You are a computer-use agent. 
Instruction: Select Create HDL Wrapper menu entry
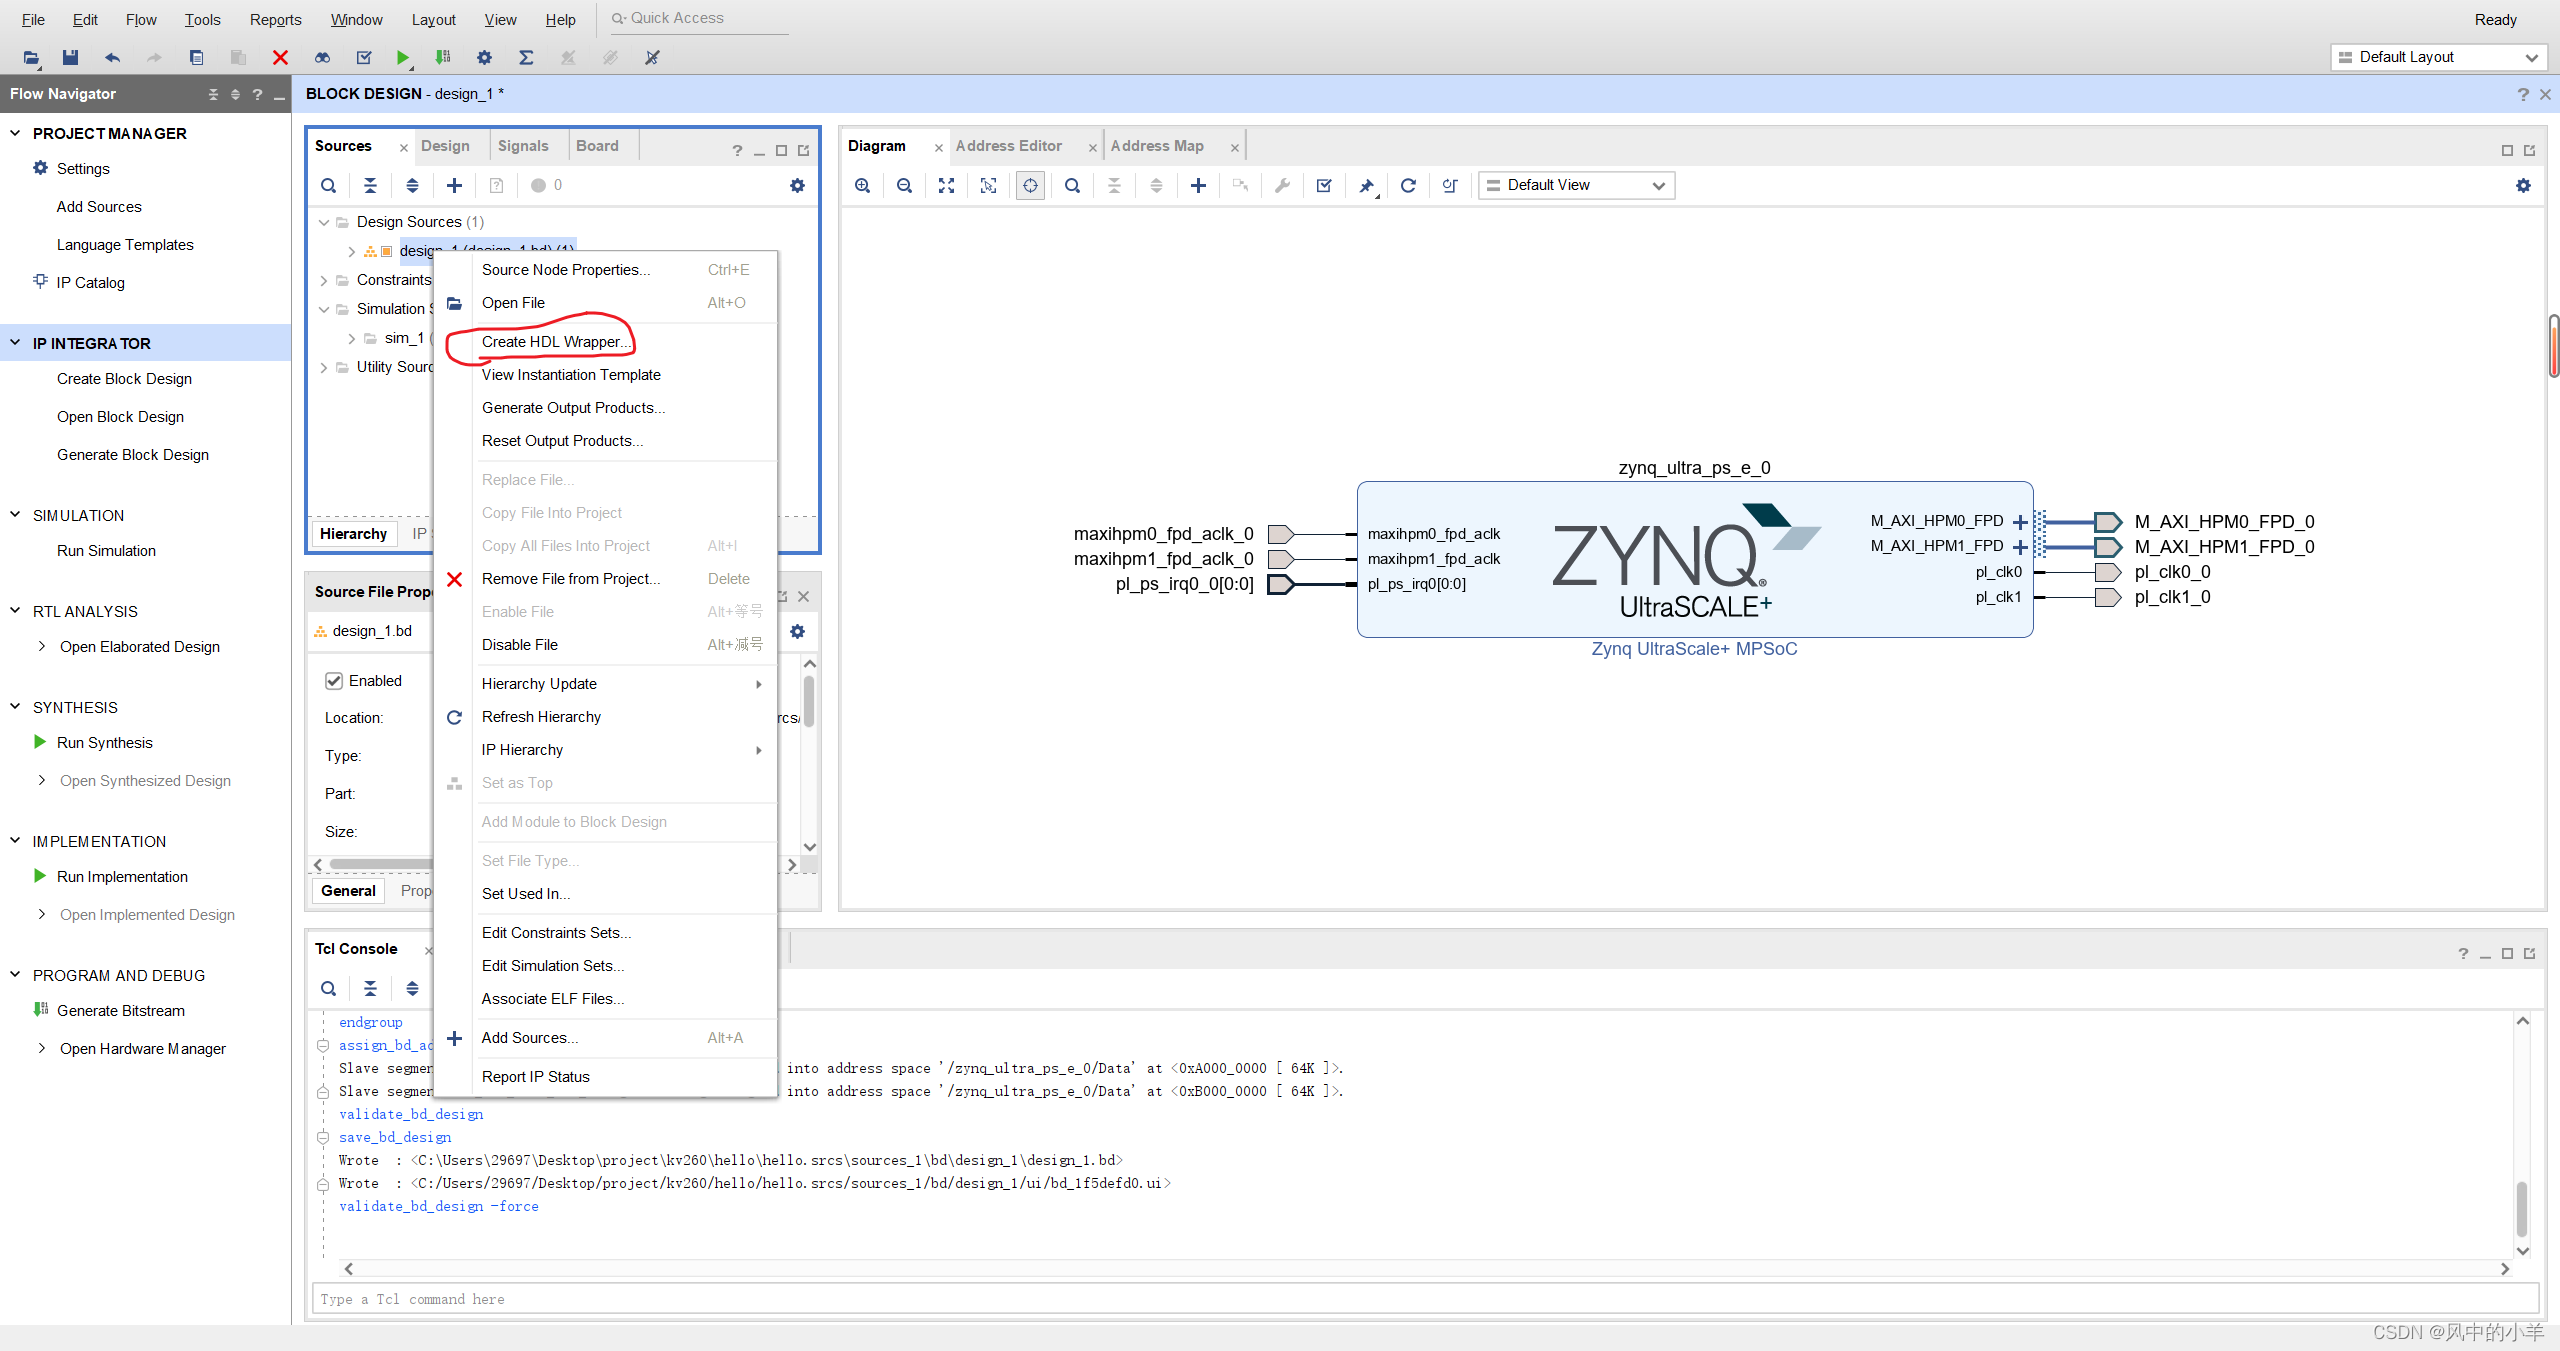coord(554,342)
